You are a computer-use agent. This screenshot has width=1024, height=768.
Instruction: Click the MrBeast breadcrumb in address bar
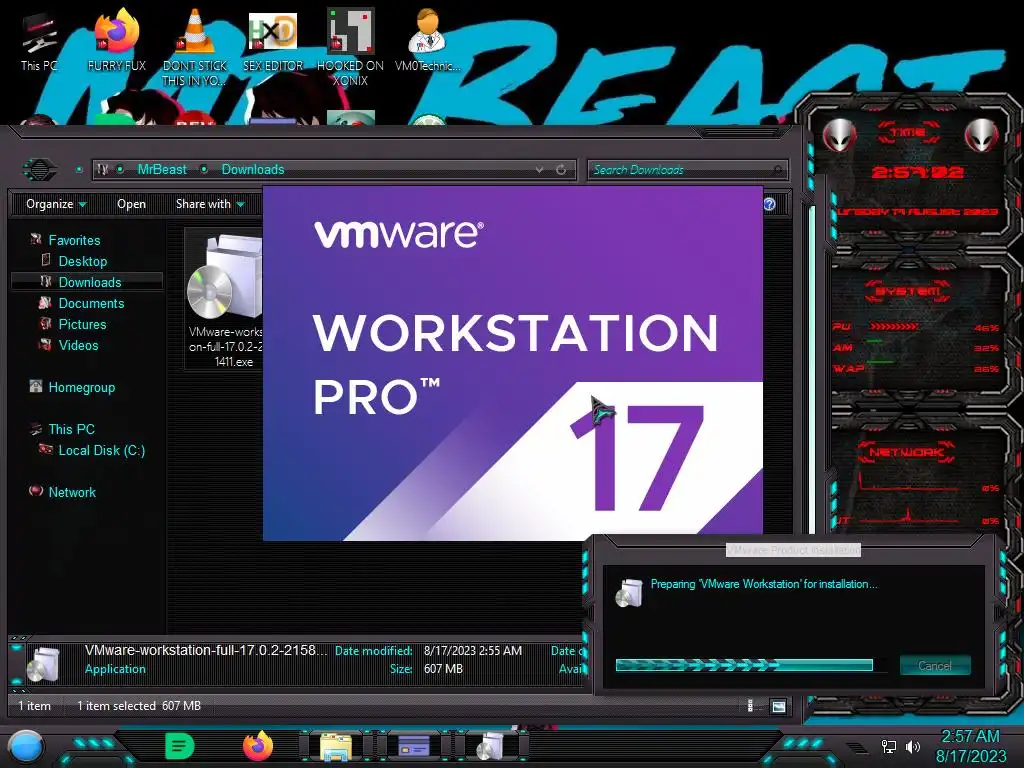coord(162,170)
